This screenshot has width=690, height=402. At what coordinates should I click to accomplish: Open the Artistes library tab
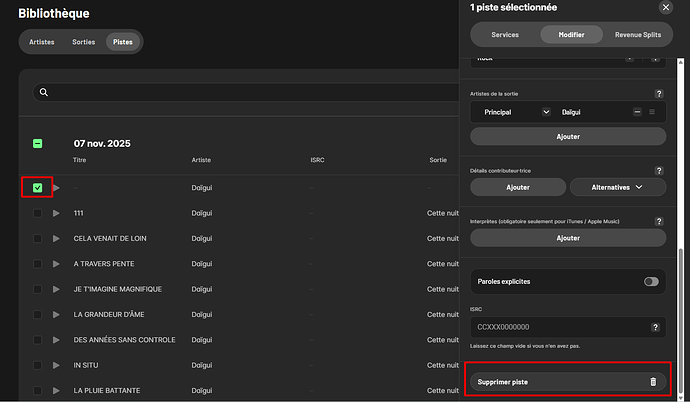pyautogui.click(x=41, y=42)
